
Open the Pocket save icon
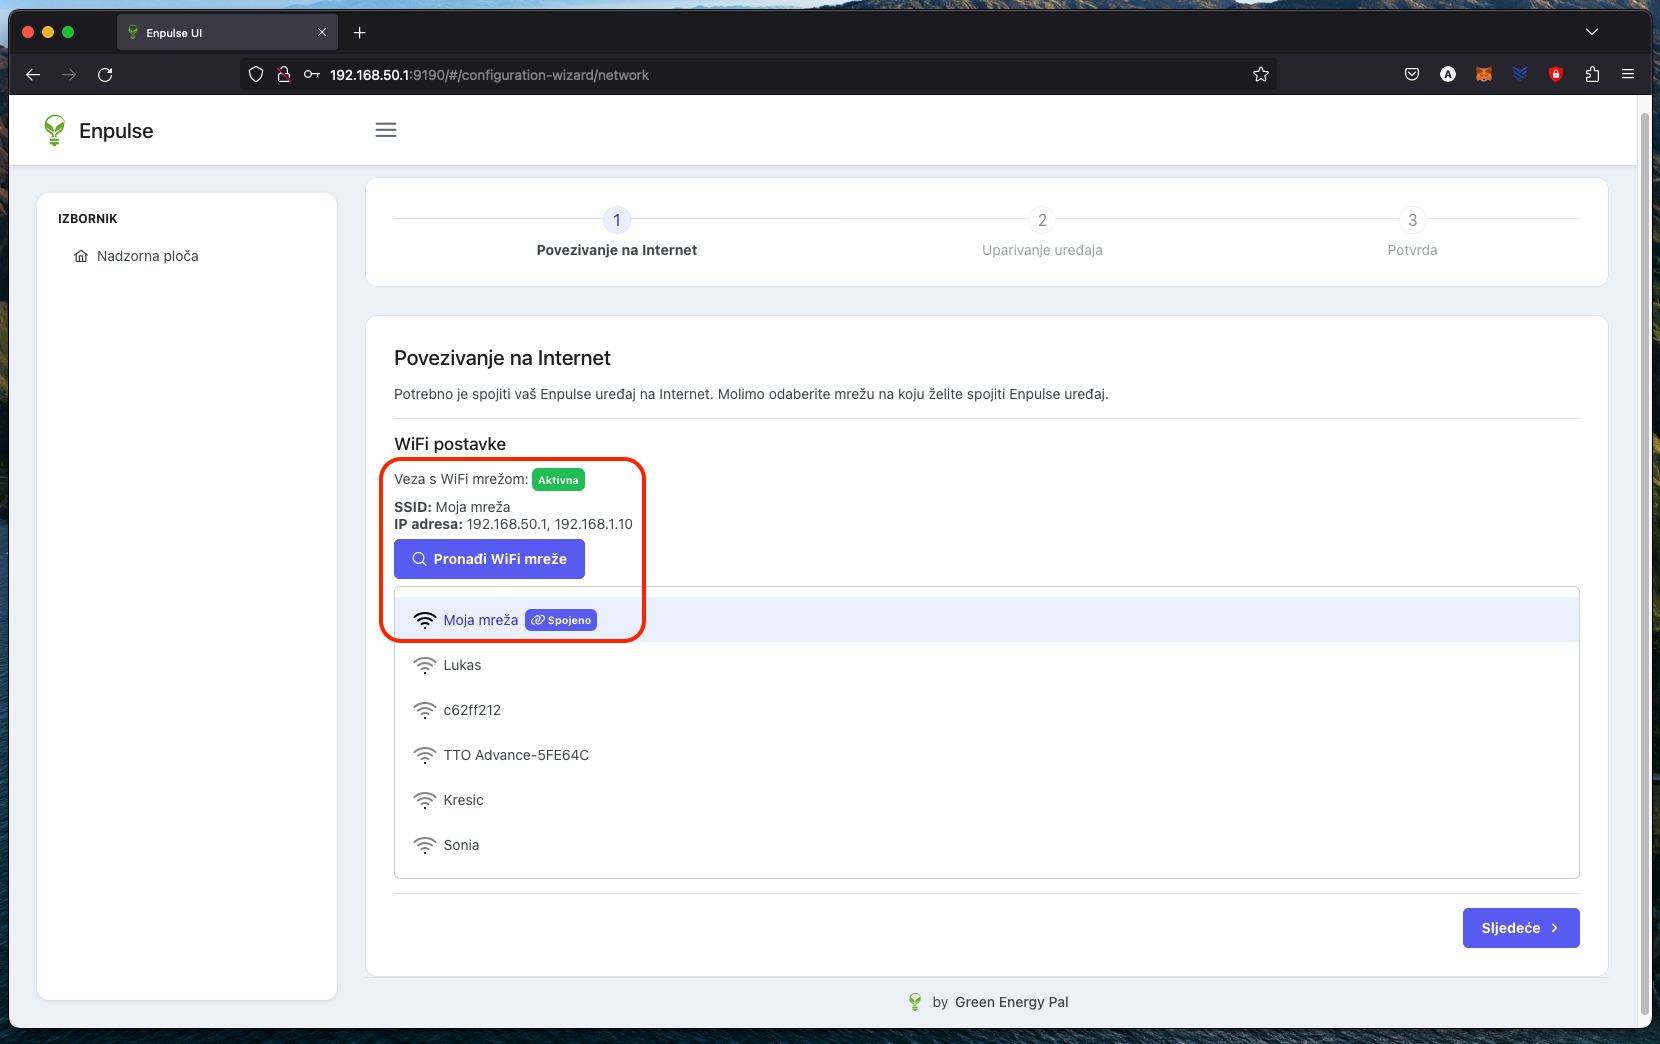[x=1412, y=74]
